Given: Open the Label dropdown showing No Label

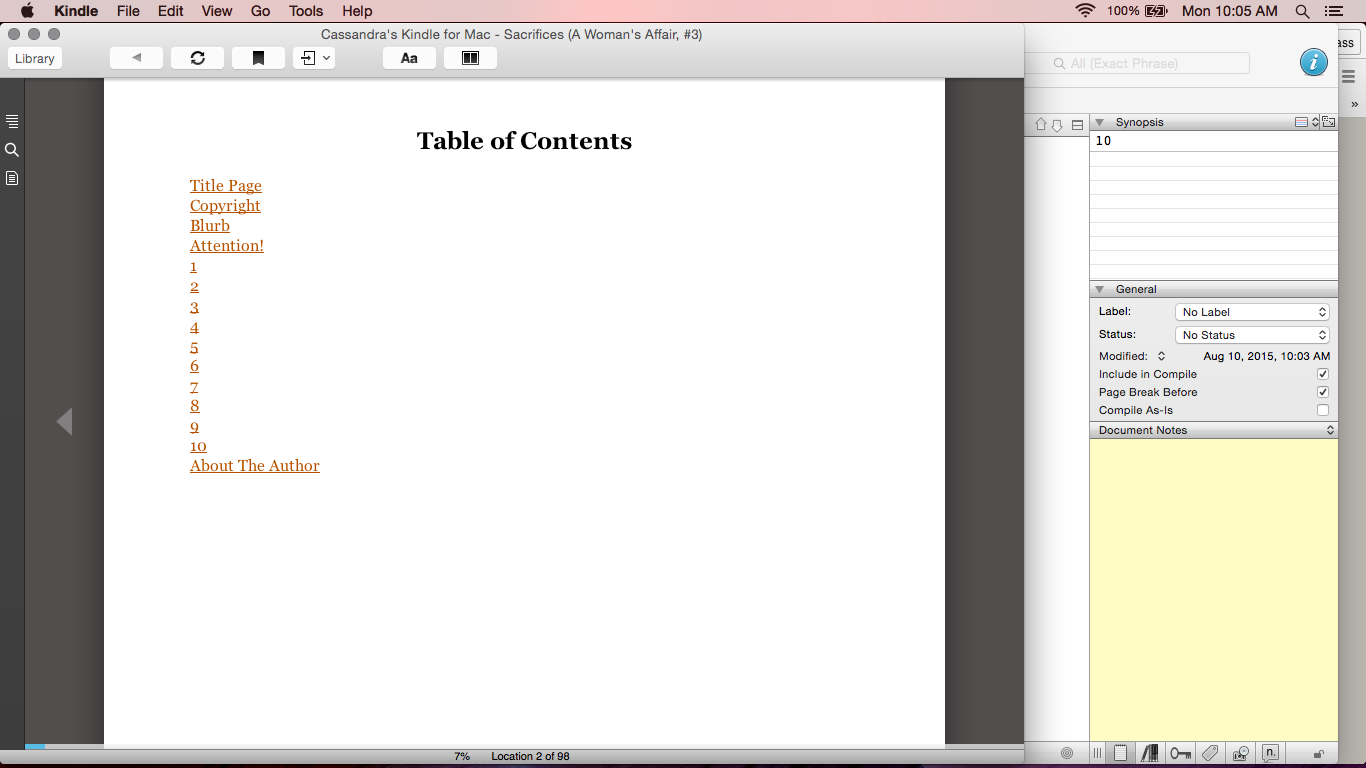Looking at the screenshot, I should [1252, 312].
